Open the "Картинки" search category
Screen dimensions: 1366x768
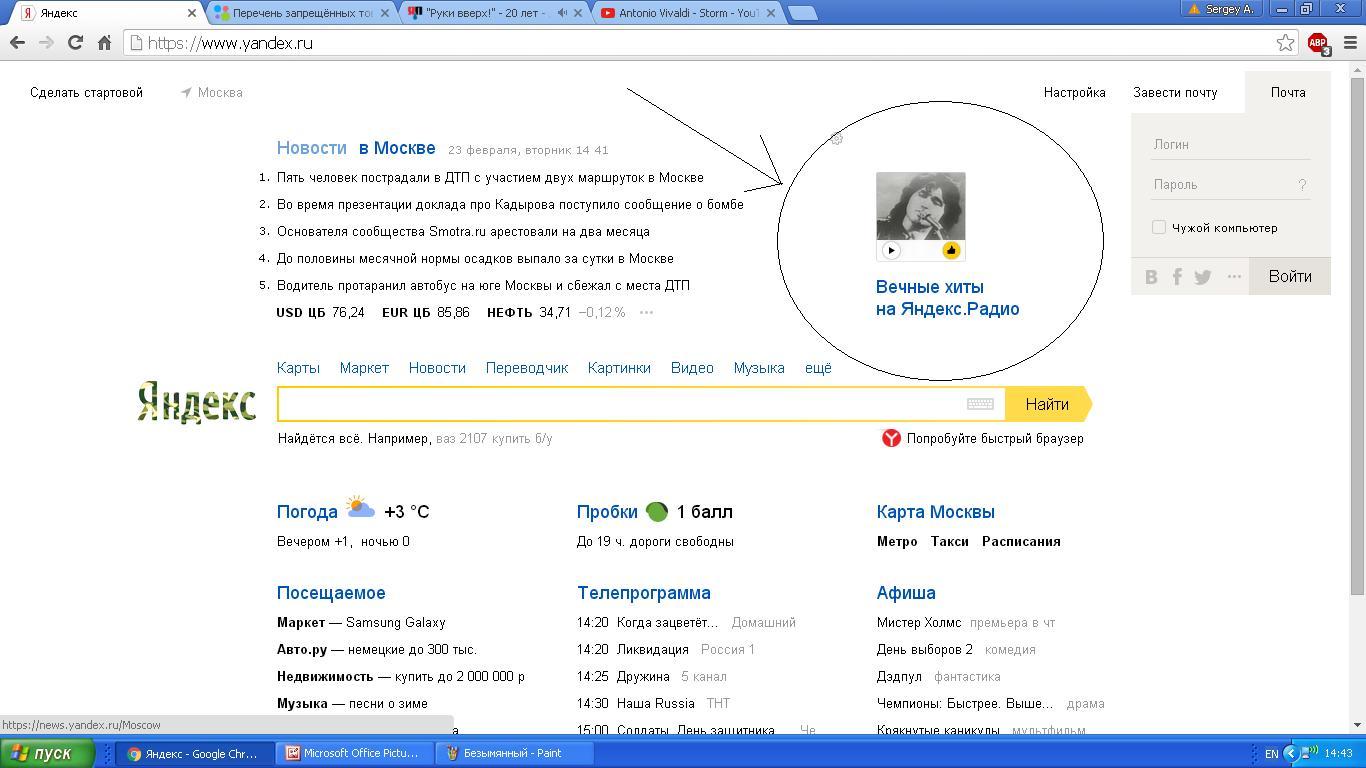[619, 368]
